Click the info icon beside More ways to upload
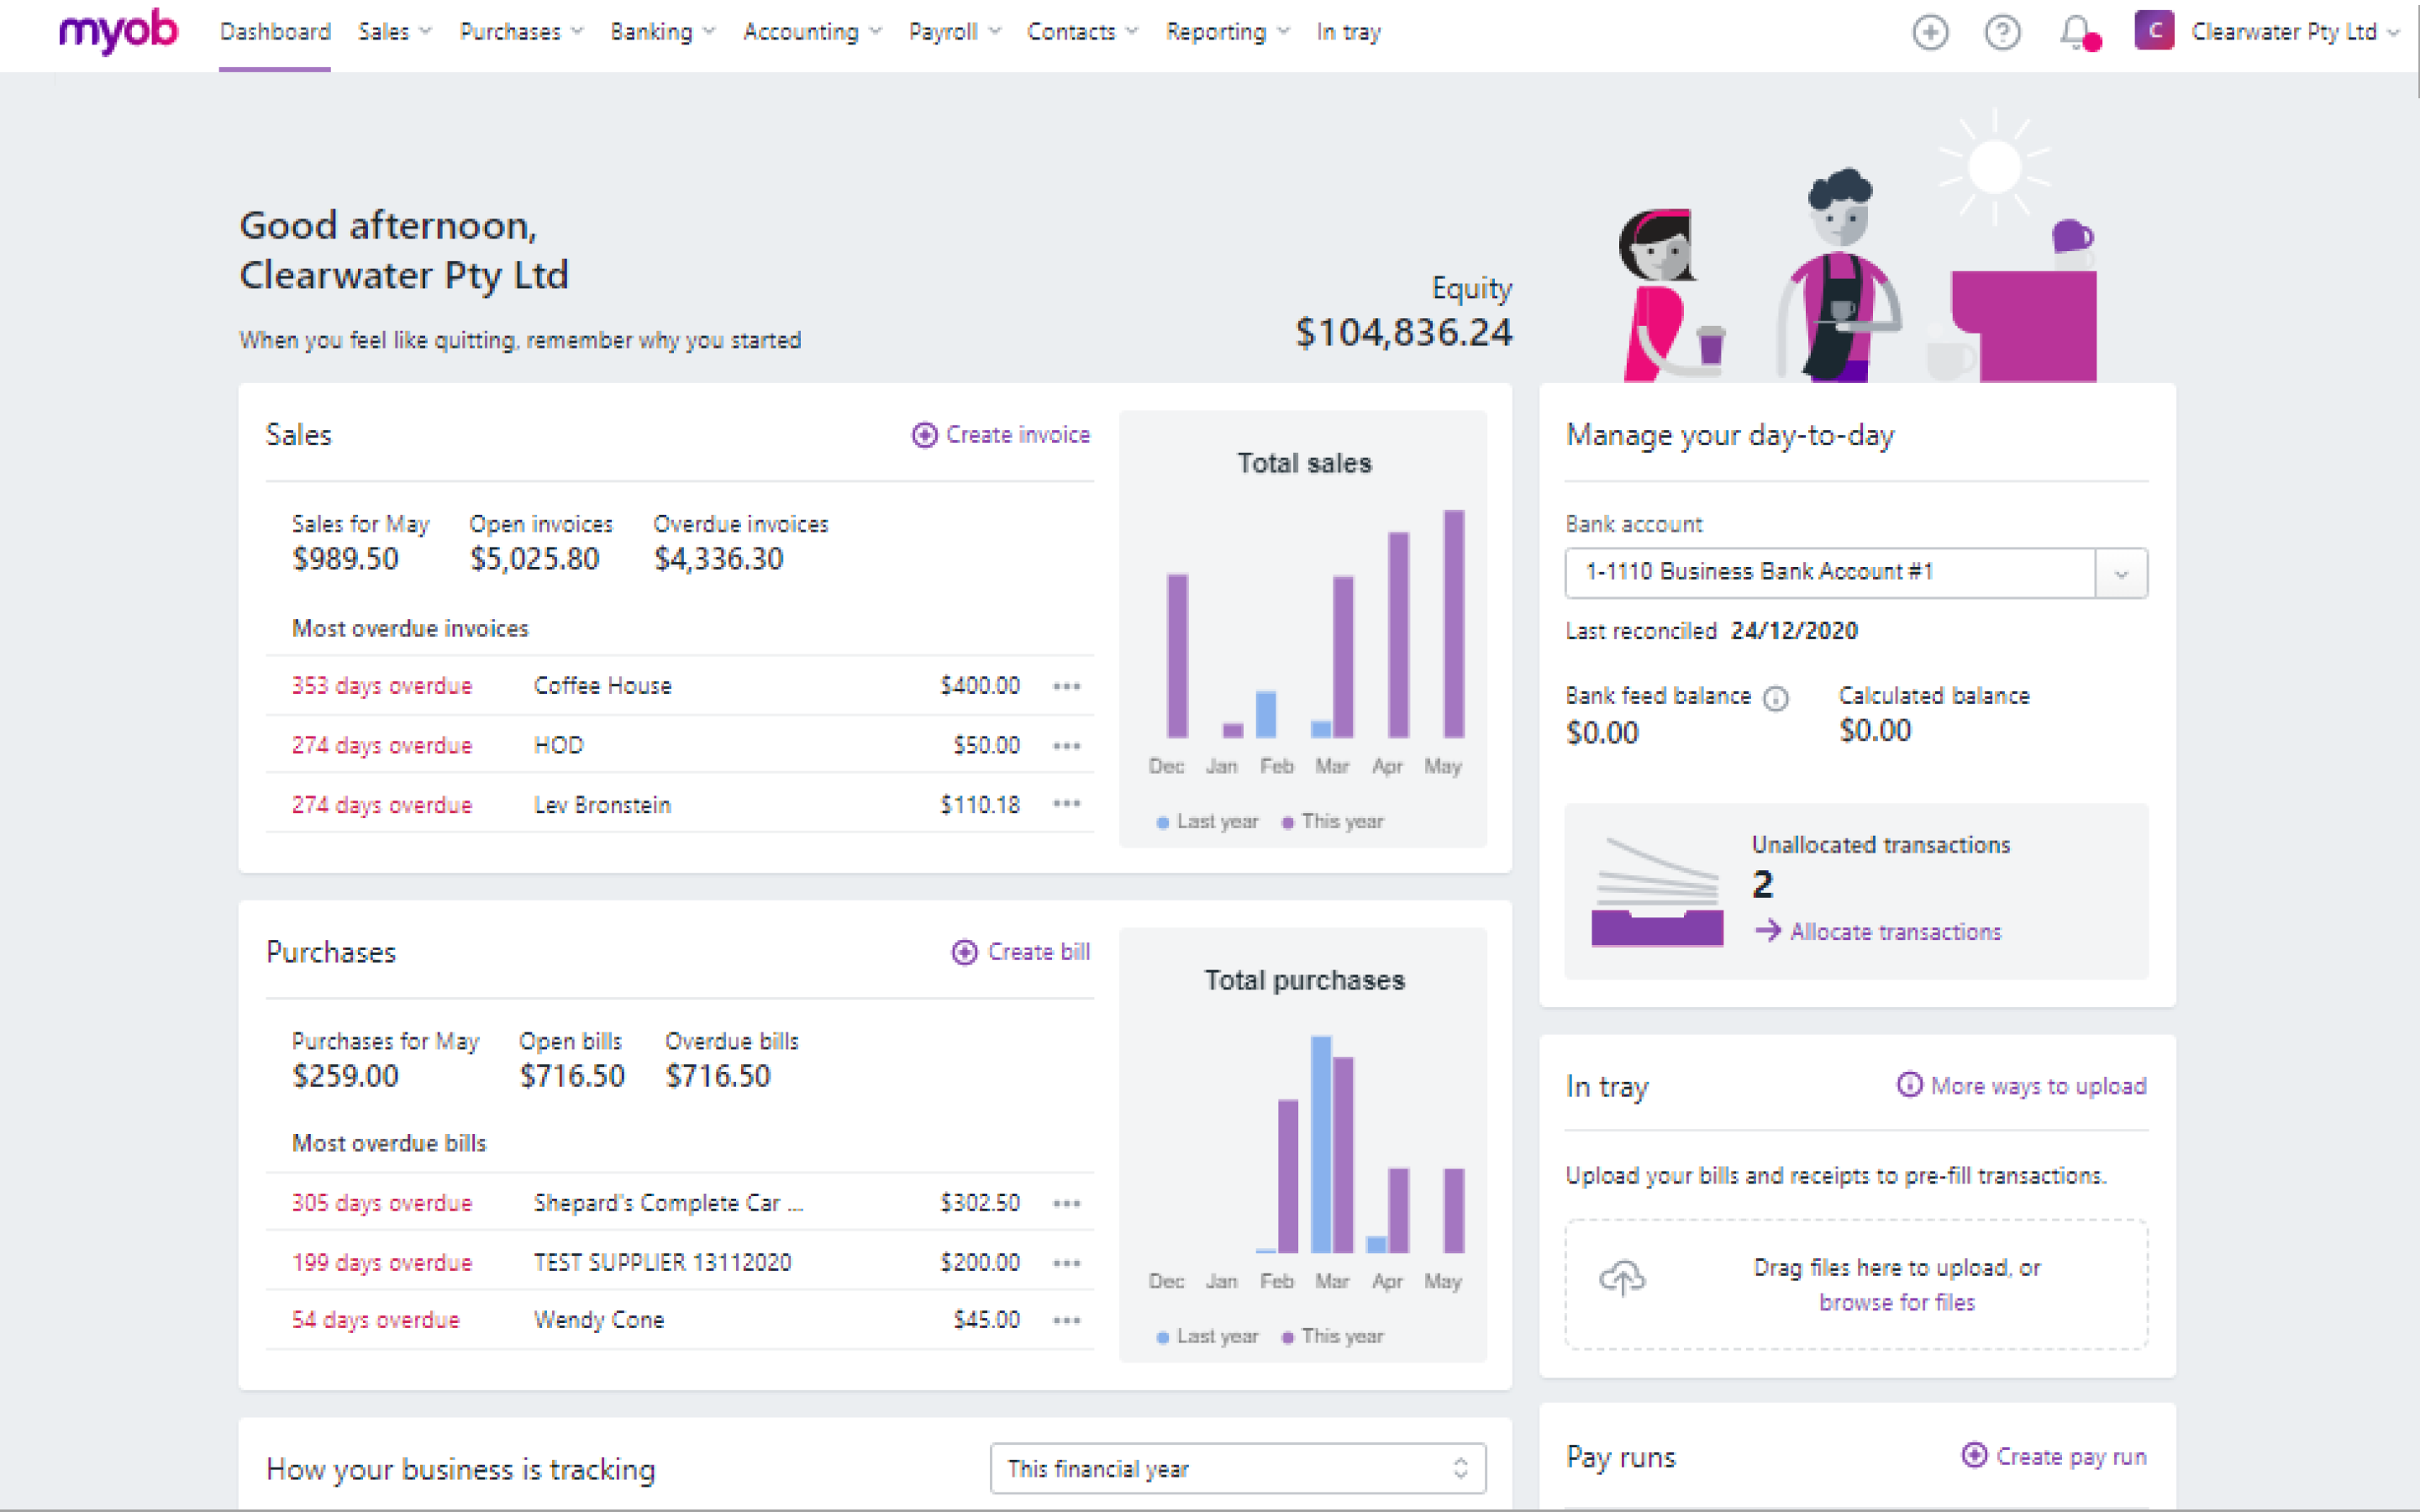 [x=1909, y=1085]
